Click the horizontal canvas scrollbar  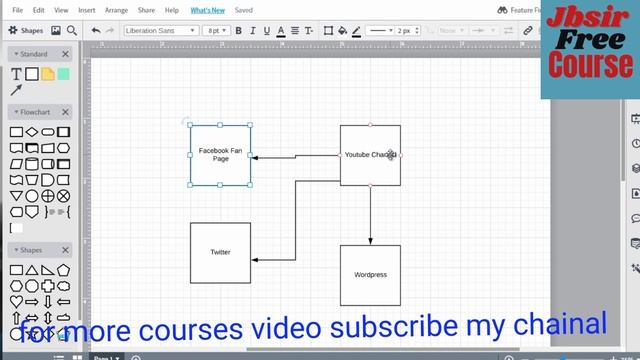pos(383,349)
